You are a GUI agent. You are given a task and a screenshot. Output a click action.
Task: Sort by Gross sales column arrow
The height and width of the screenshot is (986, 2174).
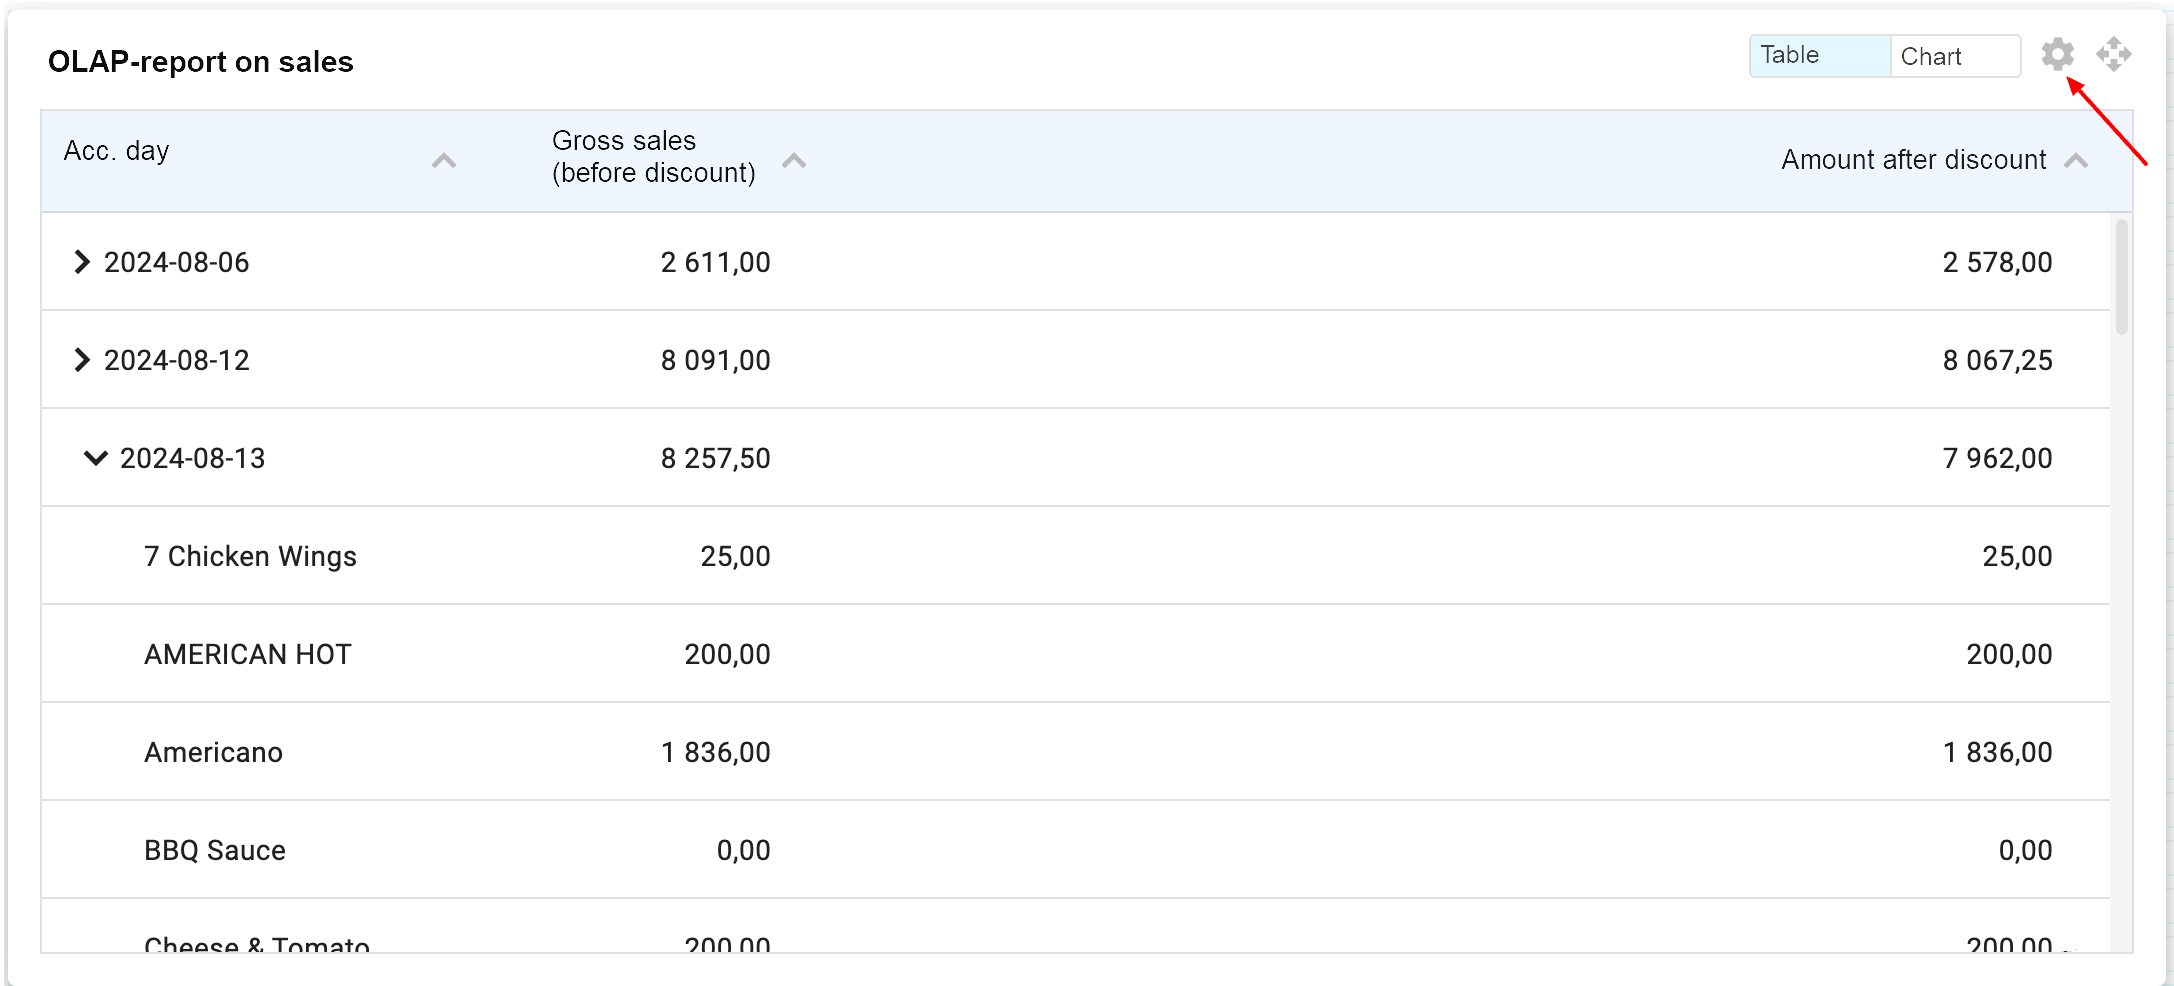[794, 161]
